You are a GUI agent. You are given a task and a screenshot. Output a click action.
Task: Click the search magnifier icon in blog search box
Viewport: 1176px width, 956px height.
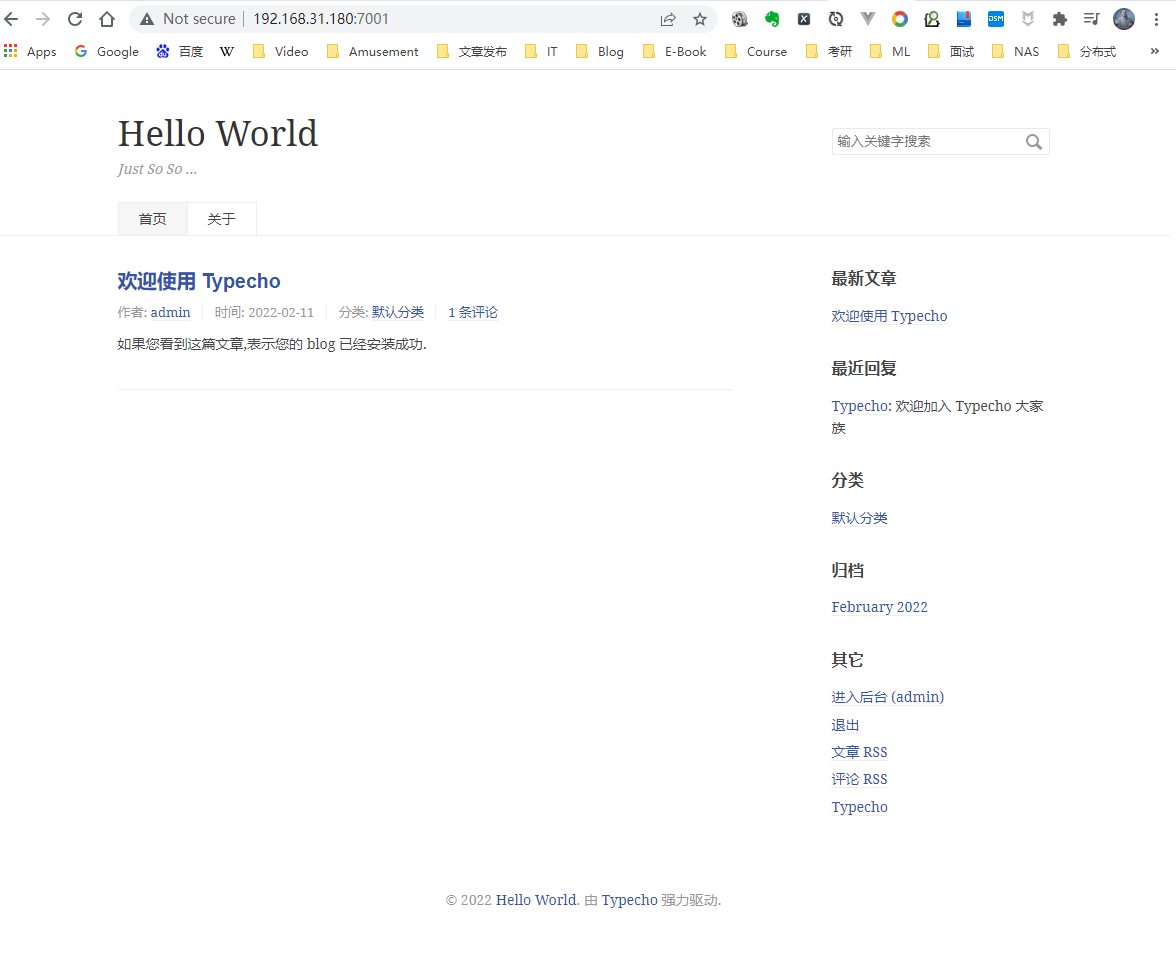click(1034, 142)
